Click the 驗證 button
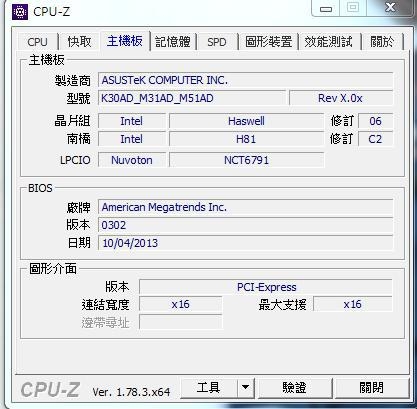 (294, 388)
